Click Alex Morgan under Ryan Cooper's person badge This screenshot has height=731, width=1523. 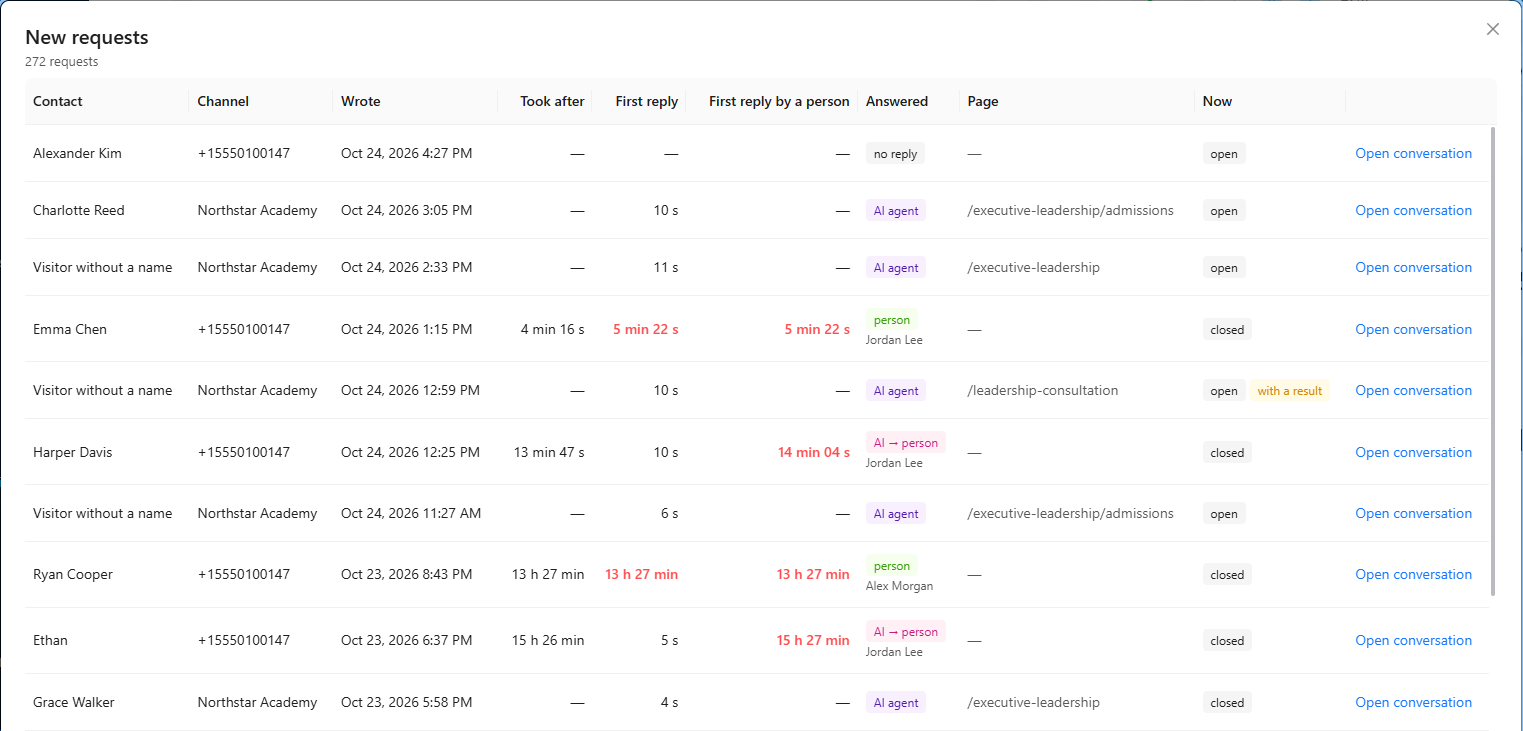pyautogui.click(x=899, y=586)
